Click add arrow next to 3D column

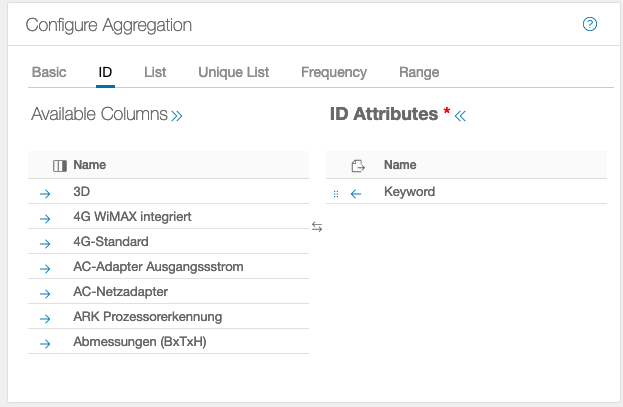pos(45,192)
